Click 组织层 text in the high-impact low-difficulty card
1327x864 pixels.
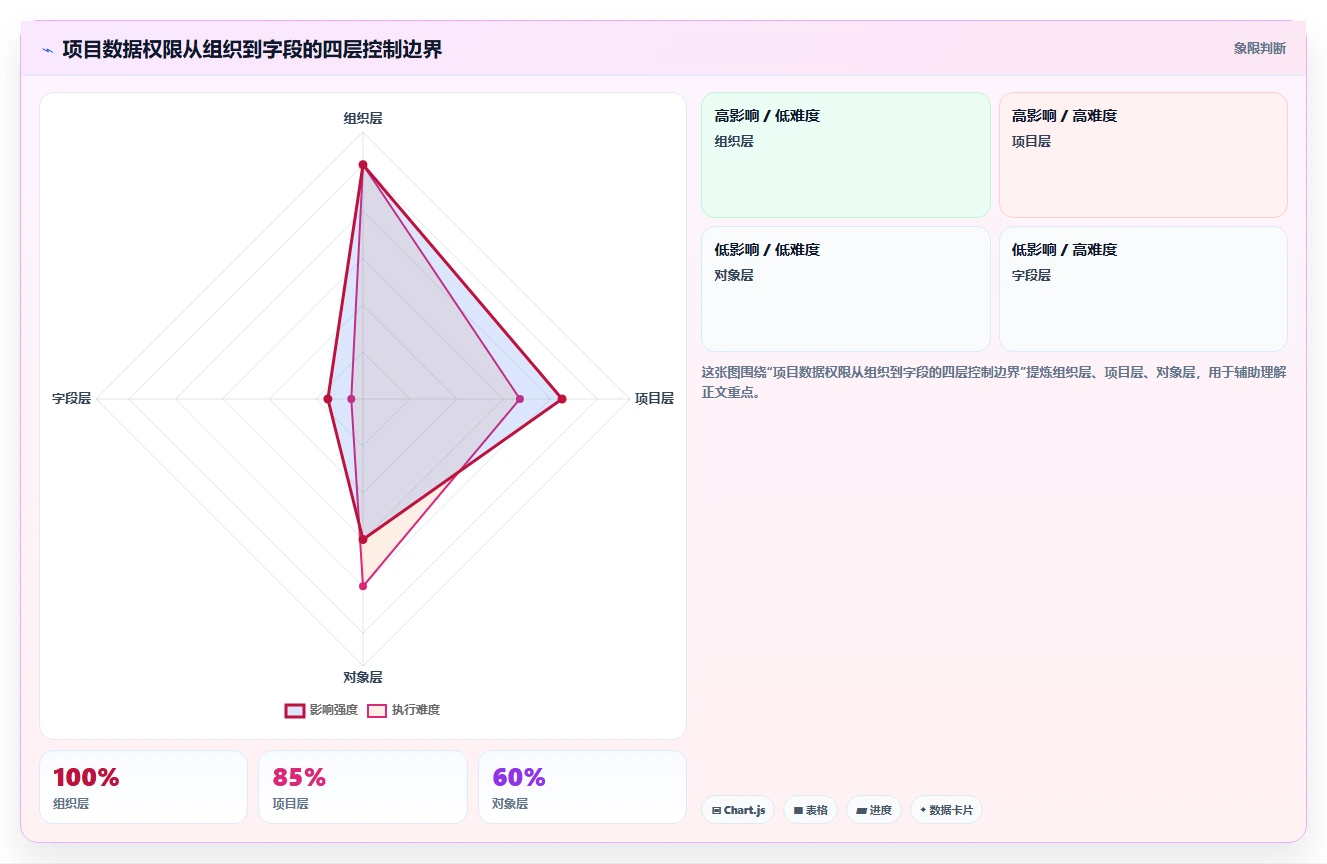click(x=734, y=141)
